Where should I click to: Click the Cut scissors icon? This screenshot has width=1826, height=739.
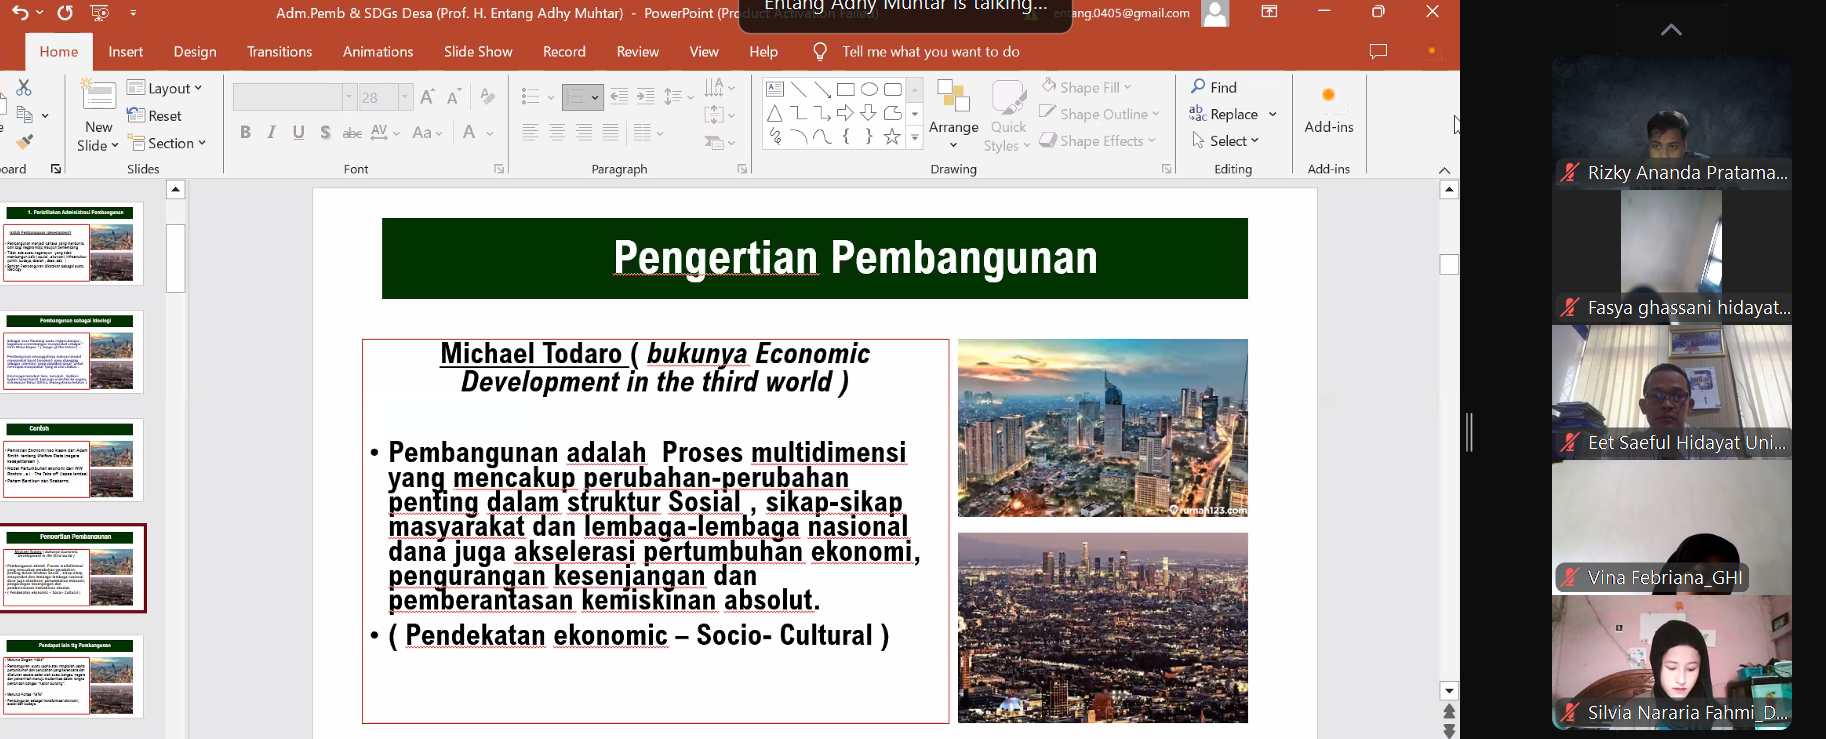24,88
